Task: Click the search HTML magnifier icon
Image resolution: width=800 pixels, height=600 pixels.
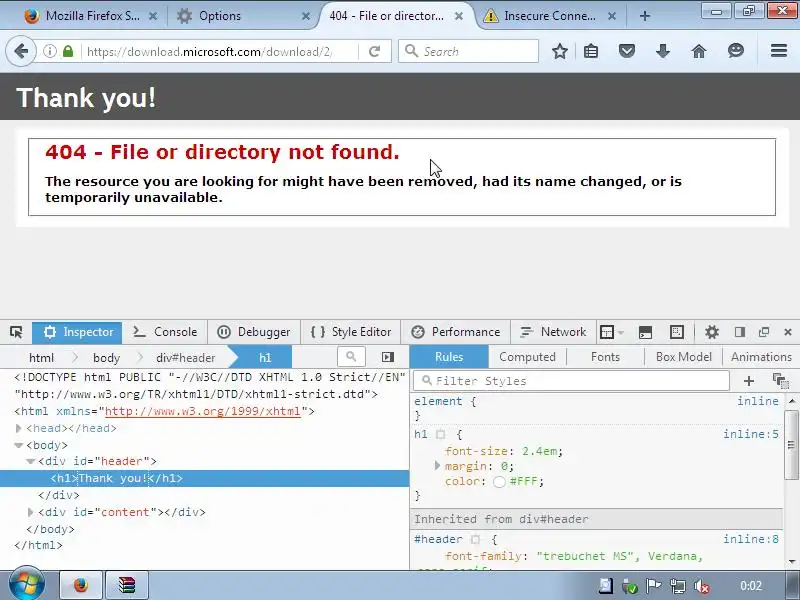Action: tap(351, 357)
